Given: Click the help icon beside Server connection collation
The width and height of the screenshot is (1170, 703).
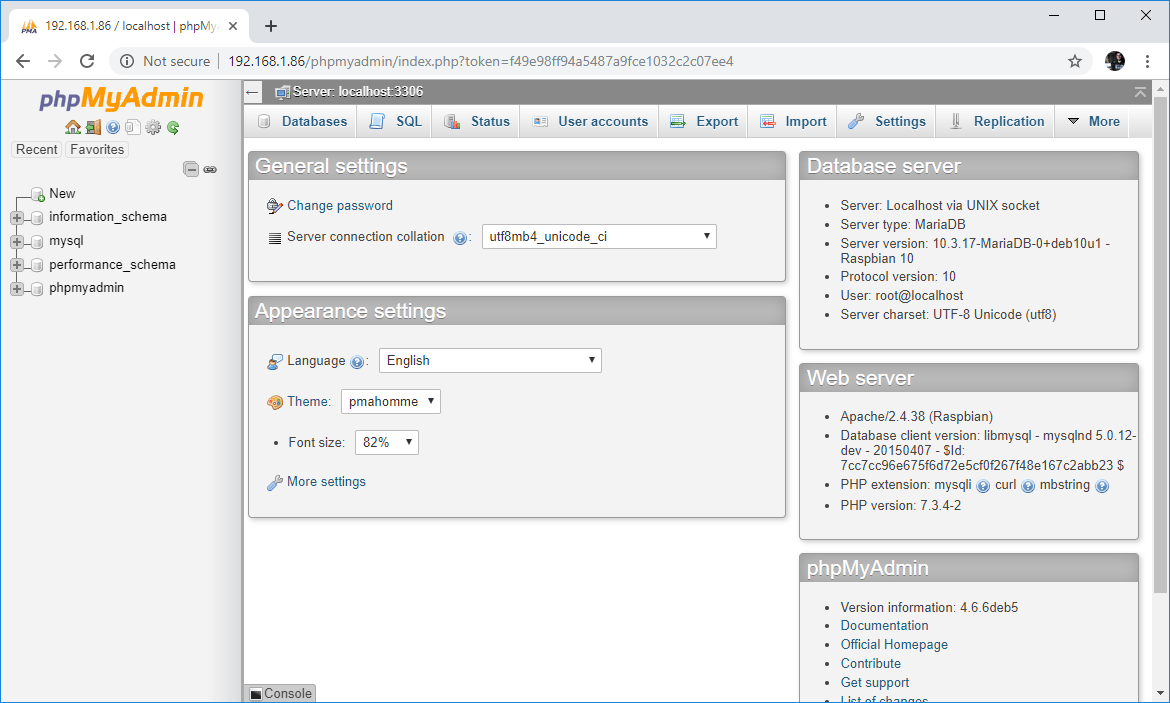Looking at the screenshot, I should pyautogui.click(x=460, y=237).
